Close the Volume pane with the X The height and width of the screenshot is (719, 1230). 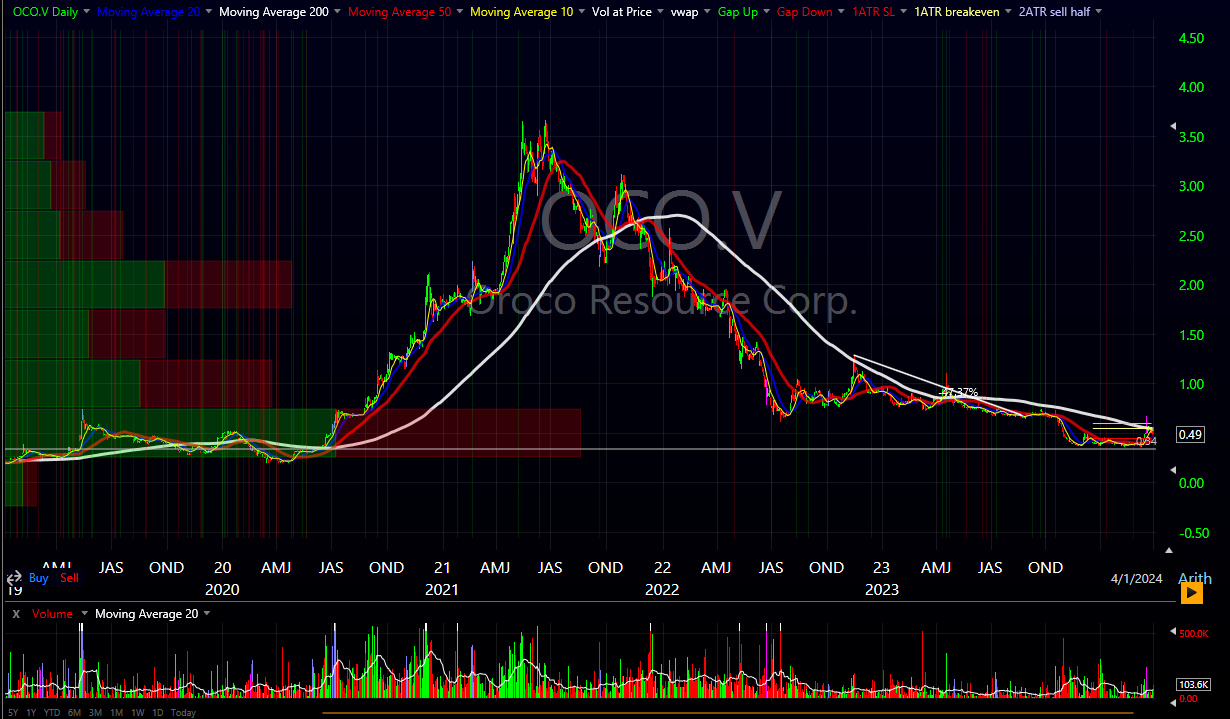pyautogui.click(x=15, y=613)
